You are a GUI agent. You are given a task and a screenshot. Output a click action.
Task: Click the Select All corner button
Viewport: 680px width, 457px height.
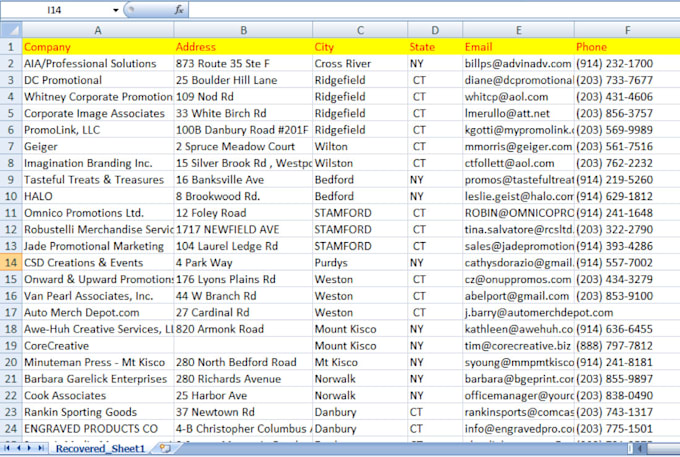point(11,30)
